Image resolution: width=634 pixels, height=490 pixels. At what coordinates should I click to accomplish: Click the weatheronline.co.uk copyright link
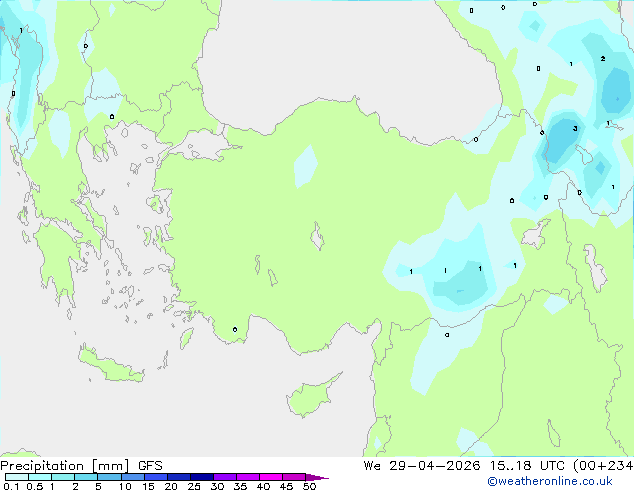pyautogui.click(x=550, y=481)
